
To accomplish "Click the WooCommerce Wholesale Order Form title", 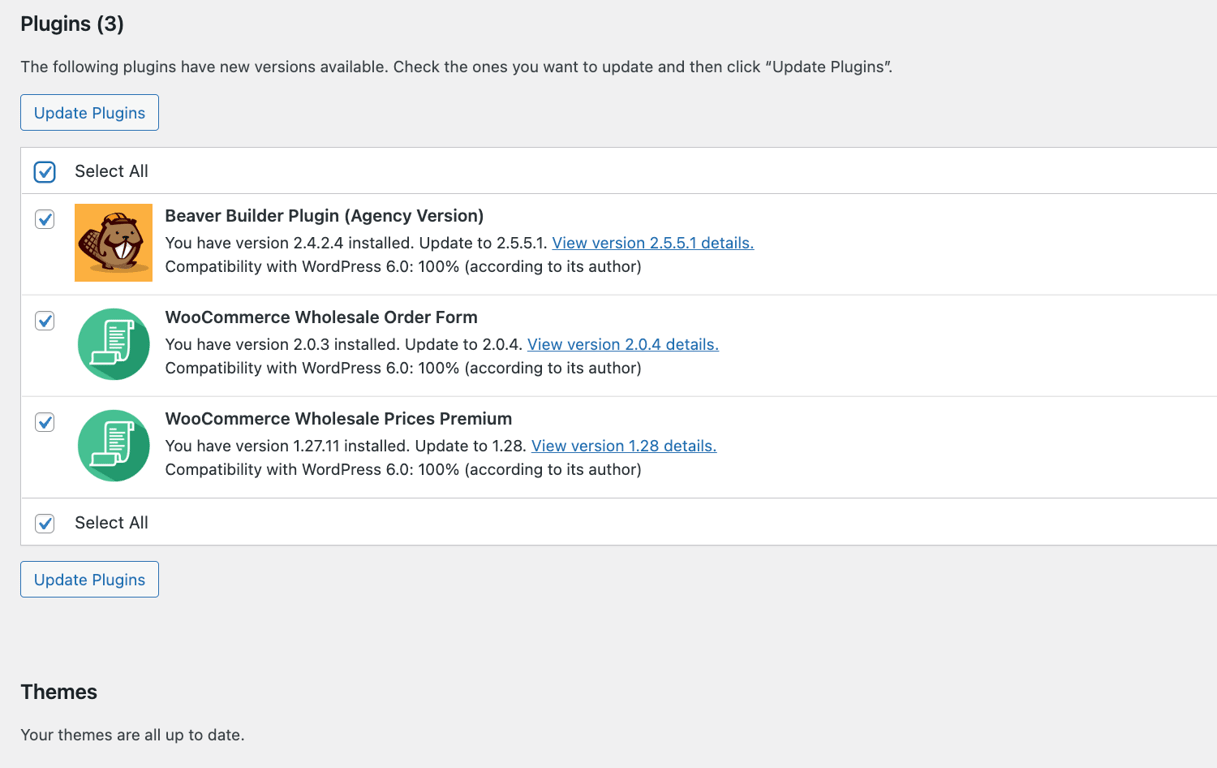I will (x=321, y=317).
